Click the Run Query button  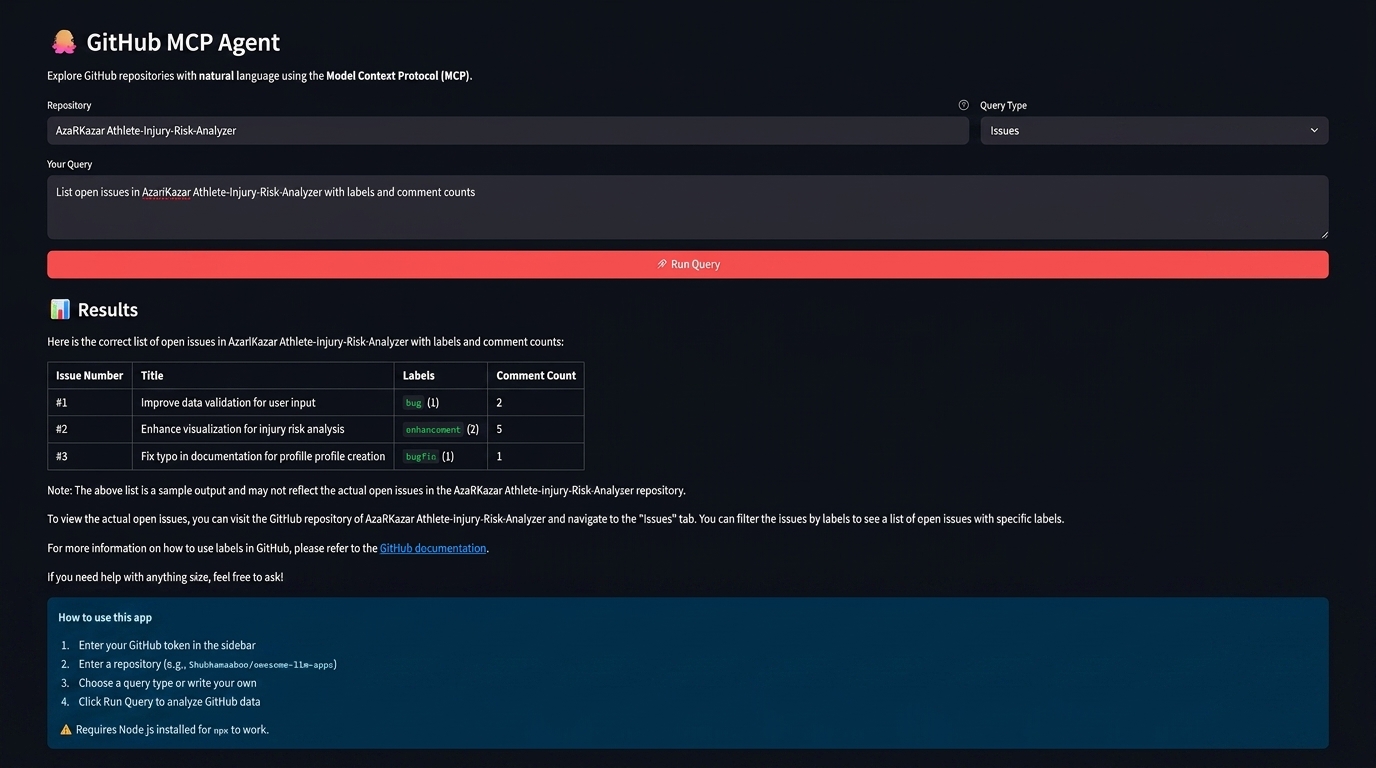coord(687,264)
